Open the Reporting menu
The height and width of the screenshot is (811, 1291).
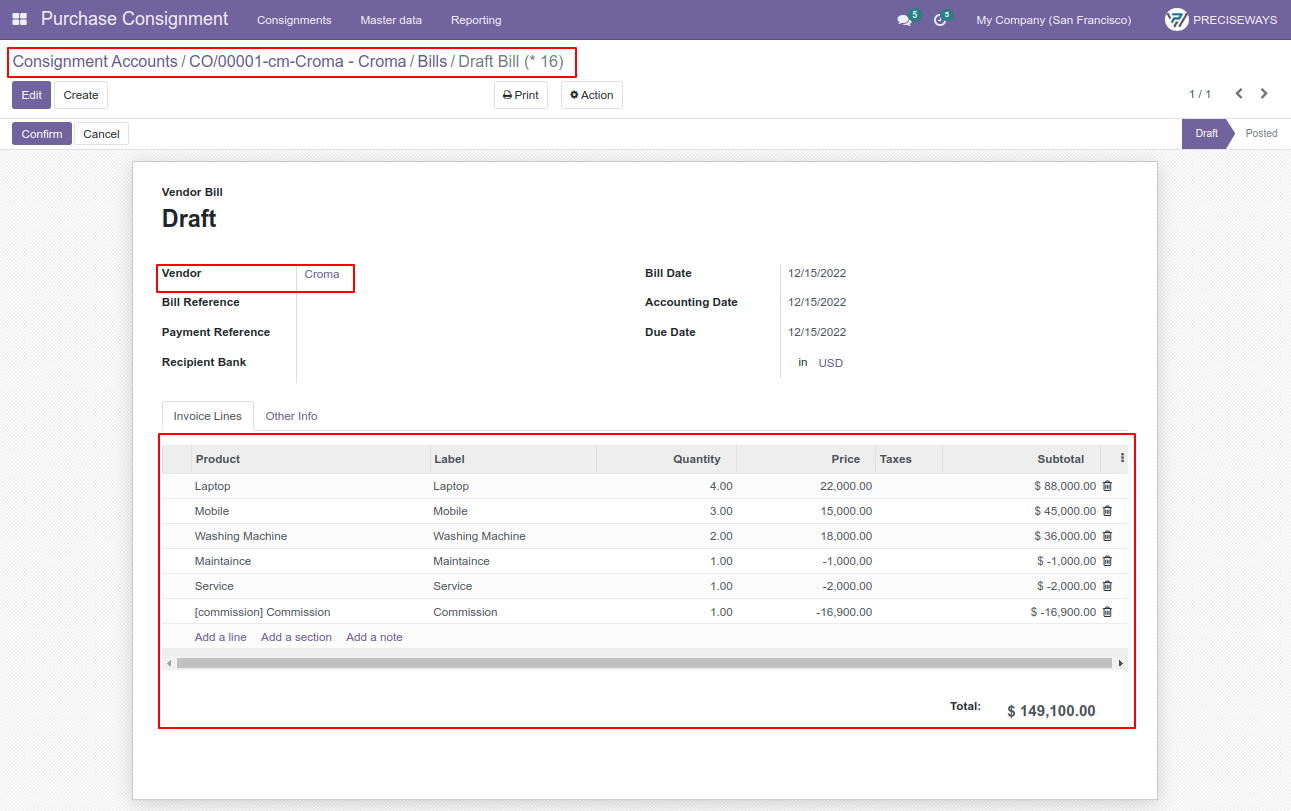[x=476, y=20]
